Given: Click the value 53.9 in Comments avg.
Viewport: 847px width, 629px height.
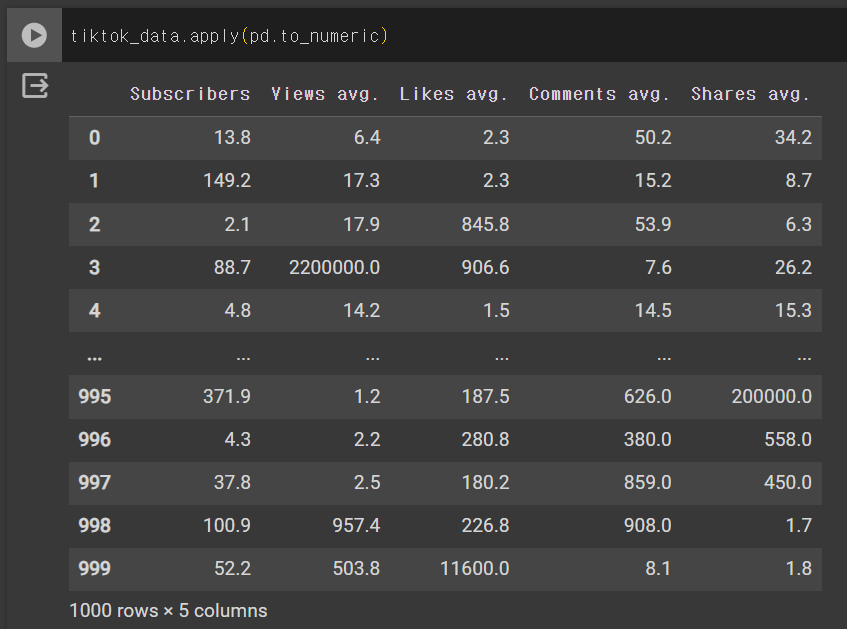Looking at the screenshot, I should click(x=653, y=224).
